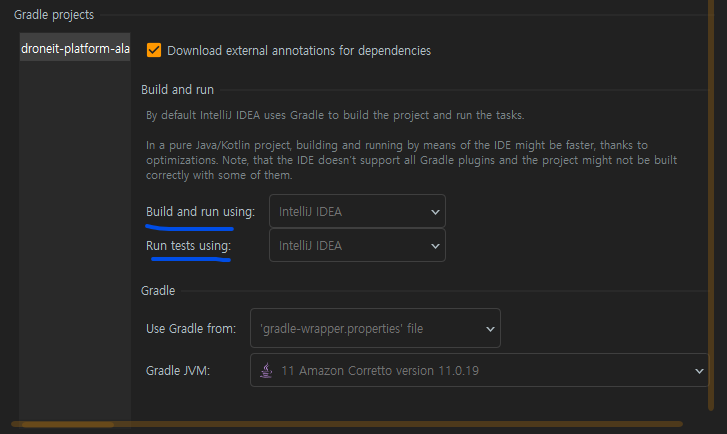This screenshot has width=727, height=434.
Task: Click the vertical scrollbar on the right edge
Action: (711, 204)
